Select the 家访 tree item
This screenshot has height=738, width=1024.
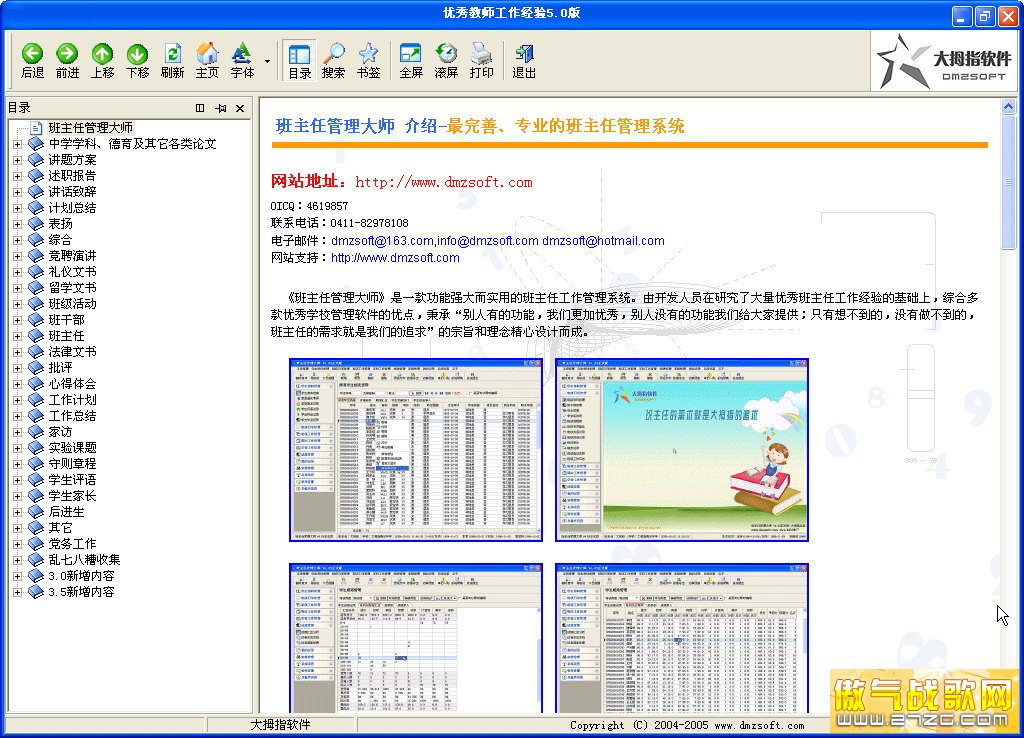[60, 432]
